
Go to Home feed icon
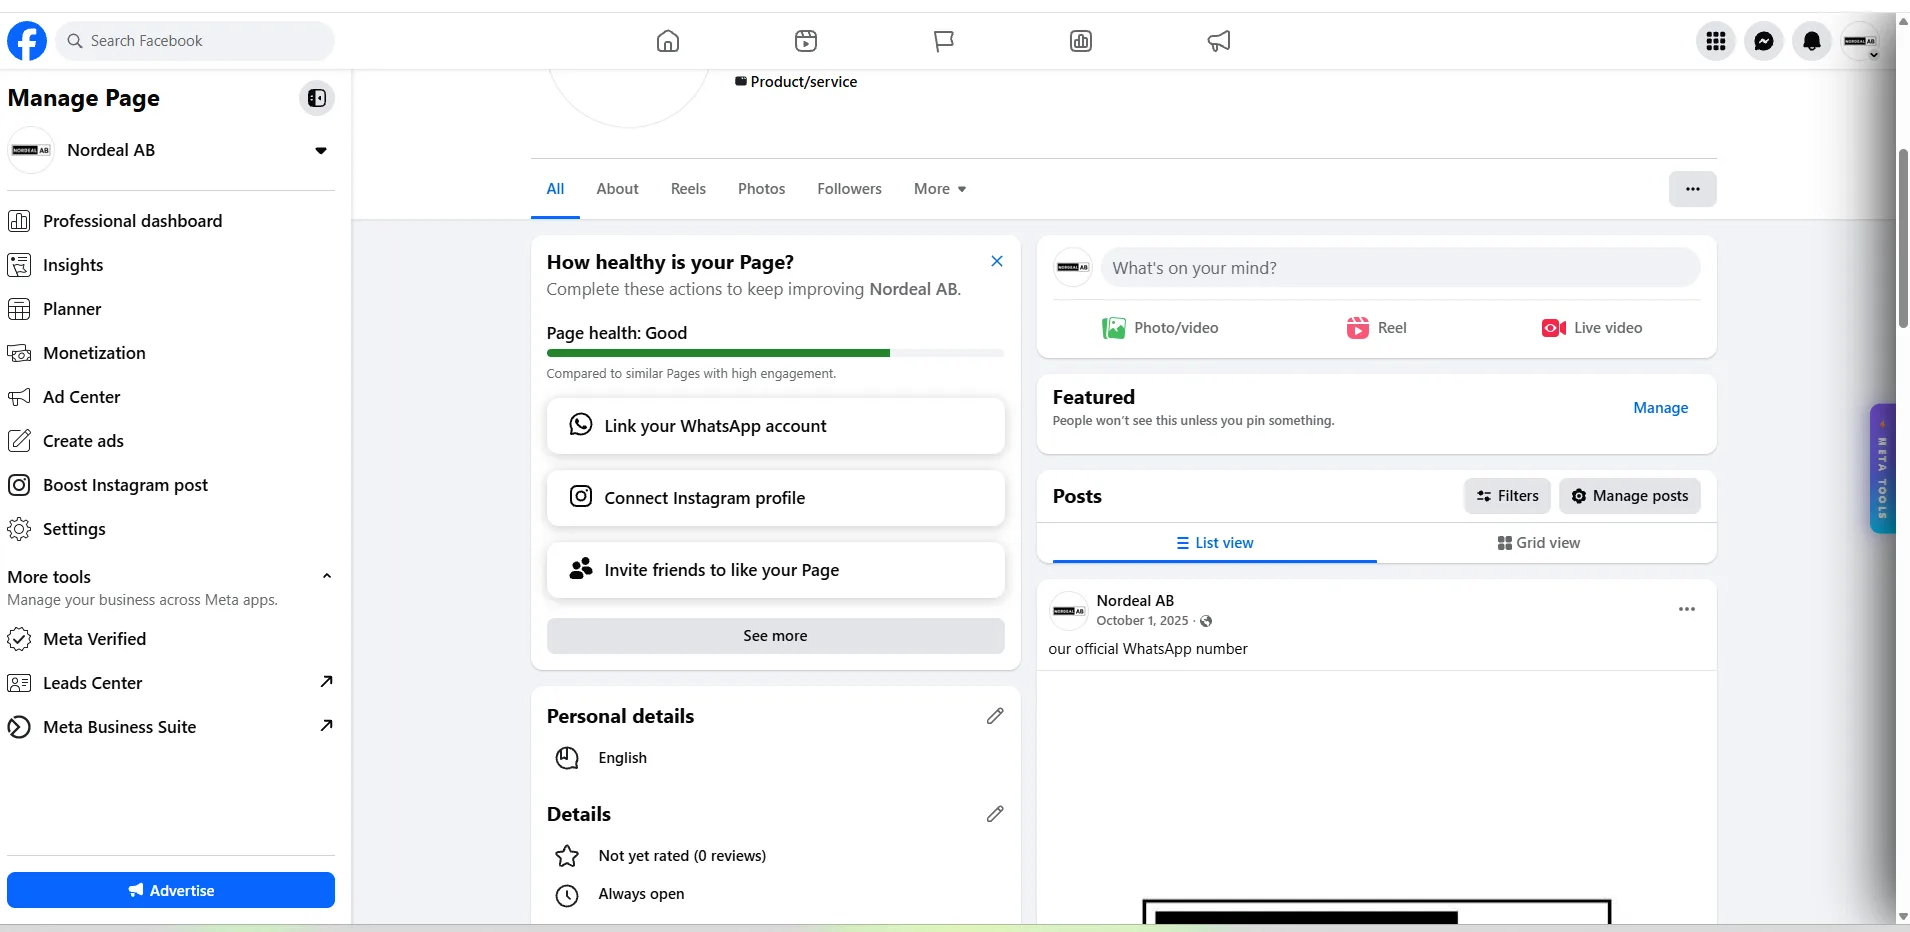pos(668,41)
